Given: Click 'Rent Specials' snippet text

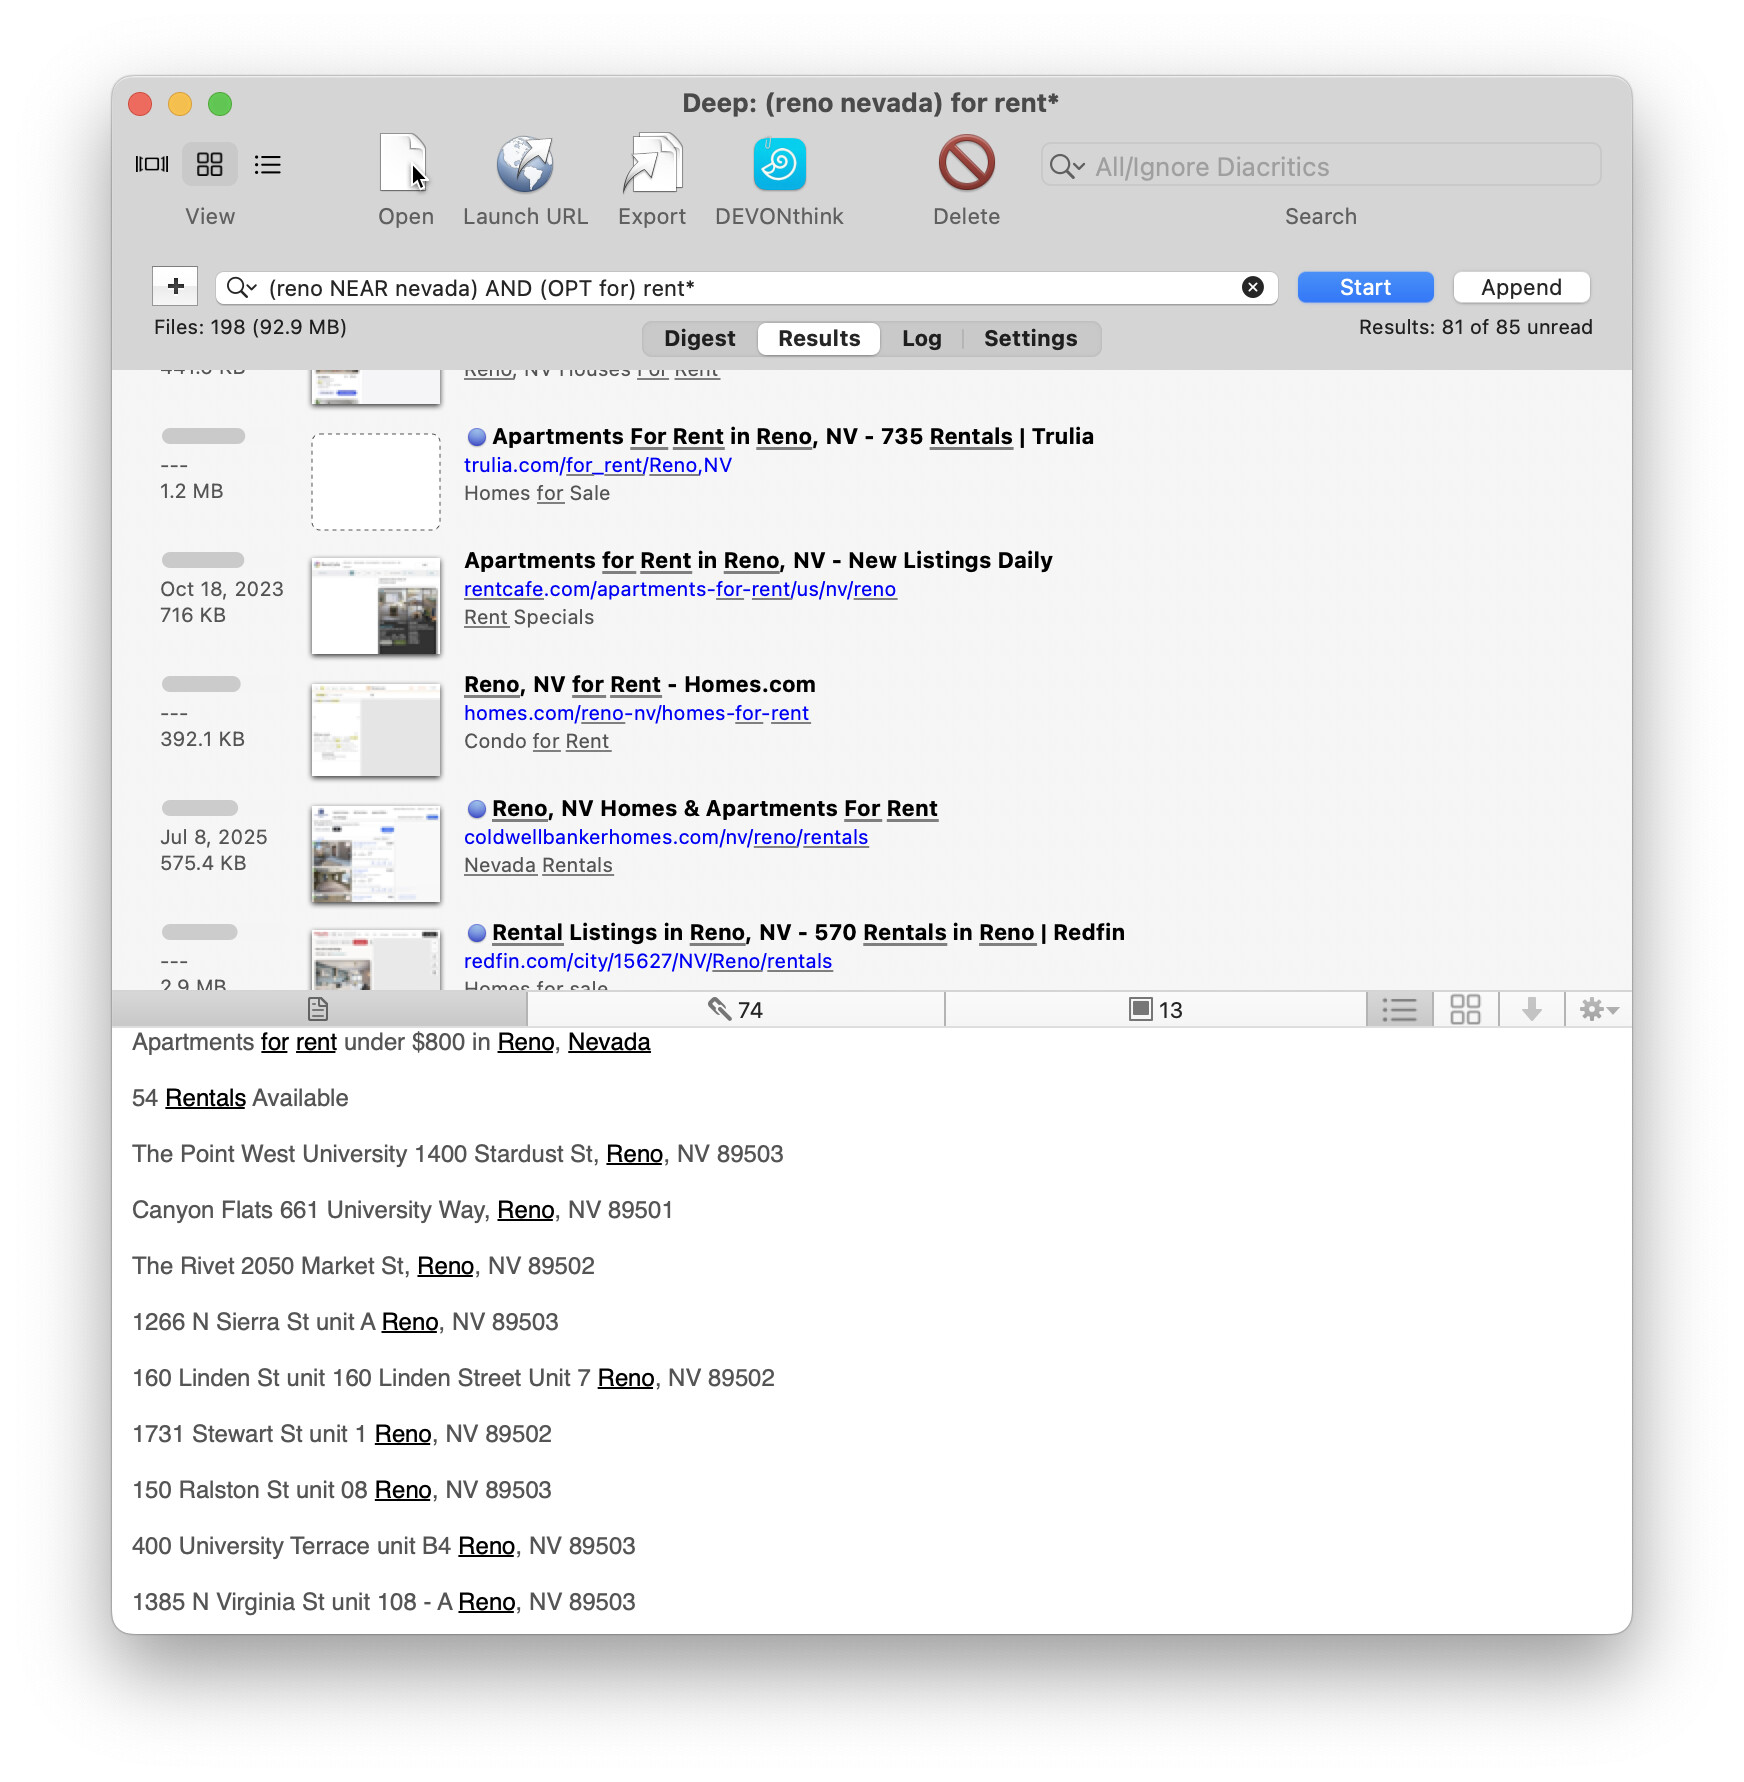Looking at the screenshot, I should (x=529, y=617).
